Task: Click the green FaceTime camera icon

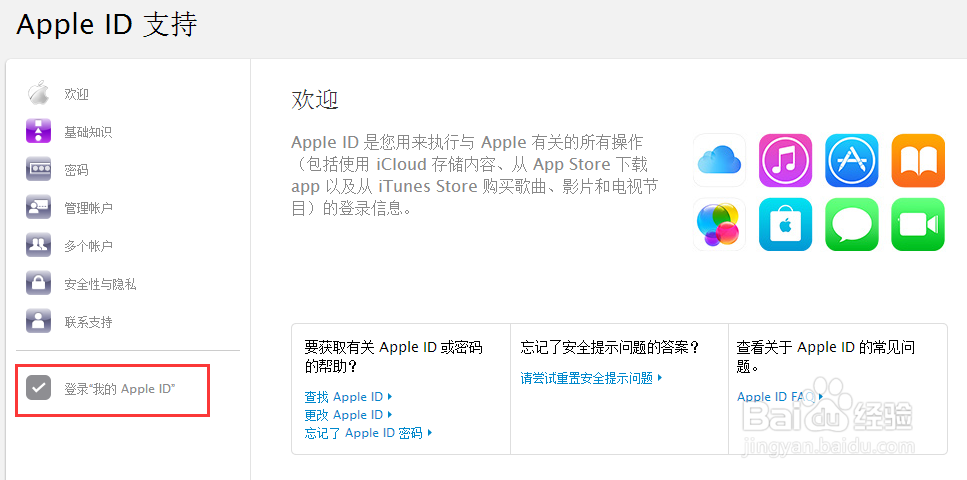Action: pos(918,224)
